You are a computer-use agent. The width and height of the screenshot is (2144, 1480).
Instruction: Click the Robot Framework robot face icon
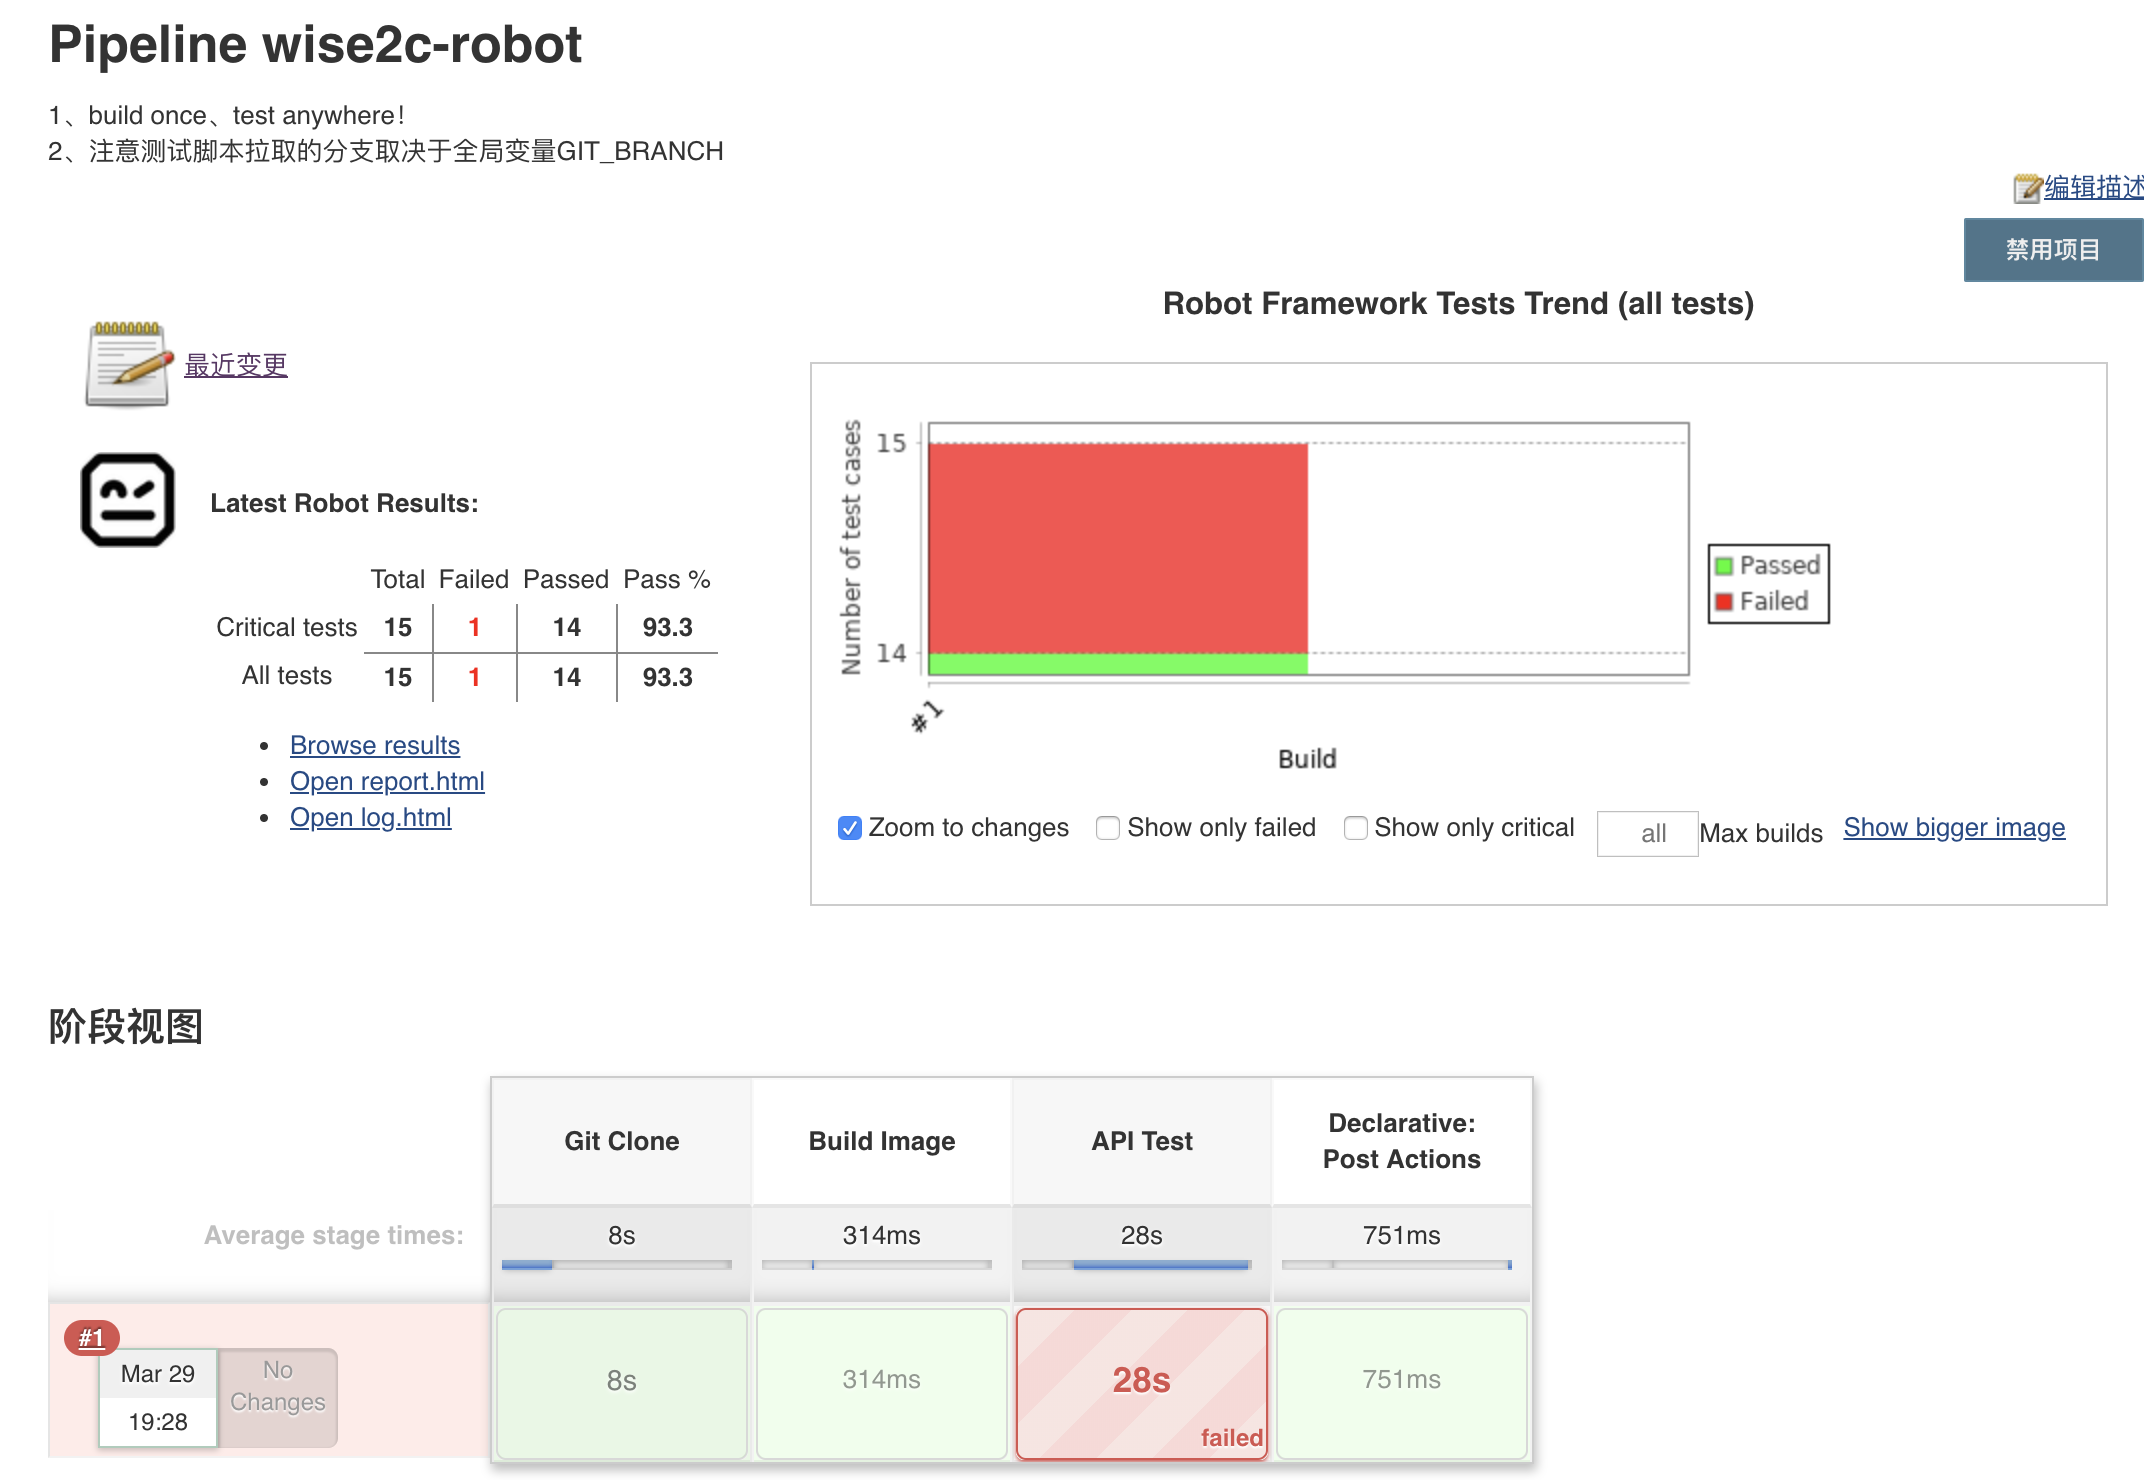128,500
